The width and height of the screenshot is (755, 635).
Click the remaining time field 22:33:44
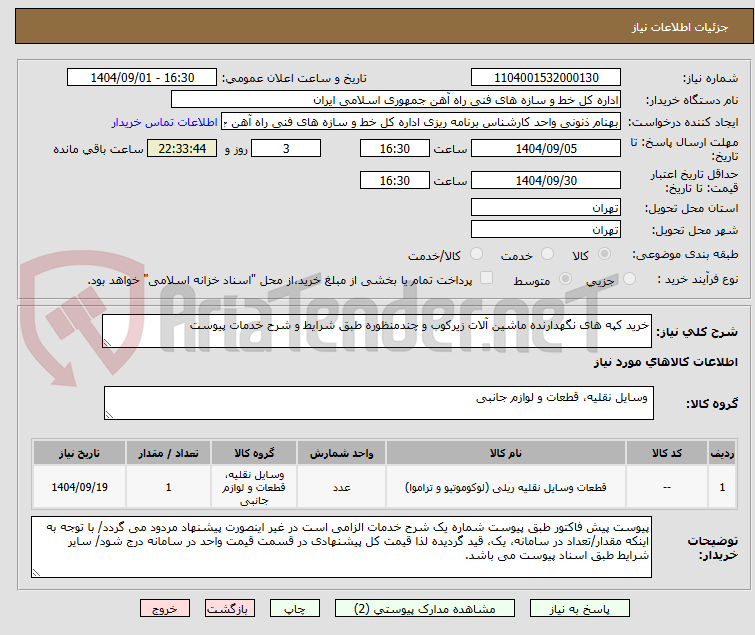[x=182, y=148]
